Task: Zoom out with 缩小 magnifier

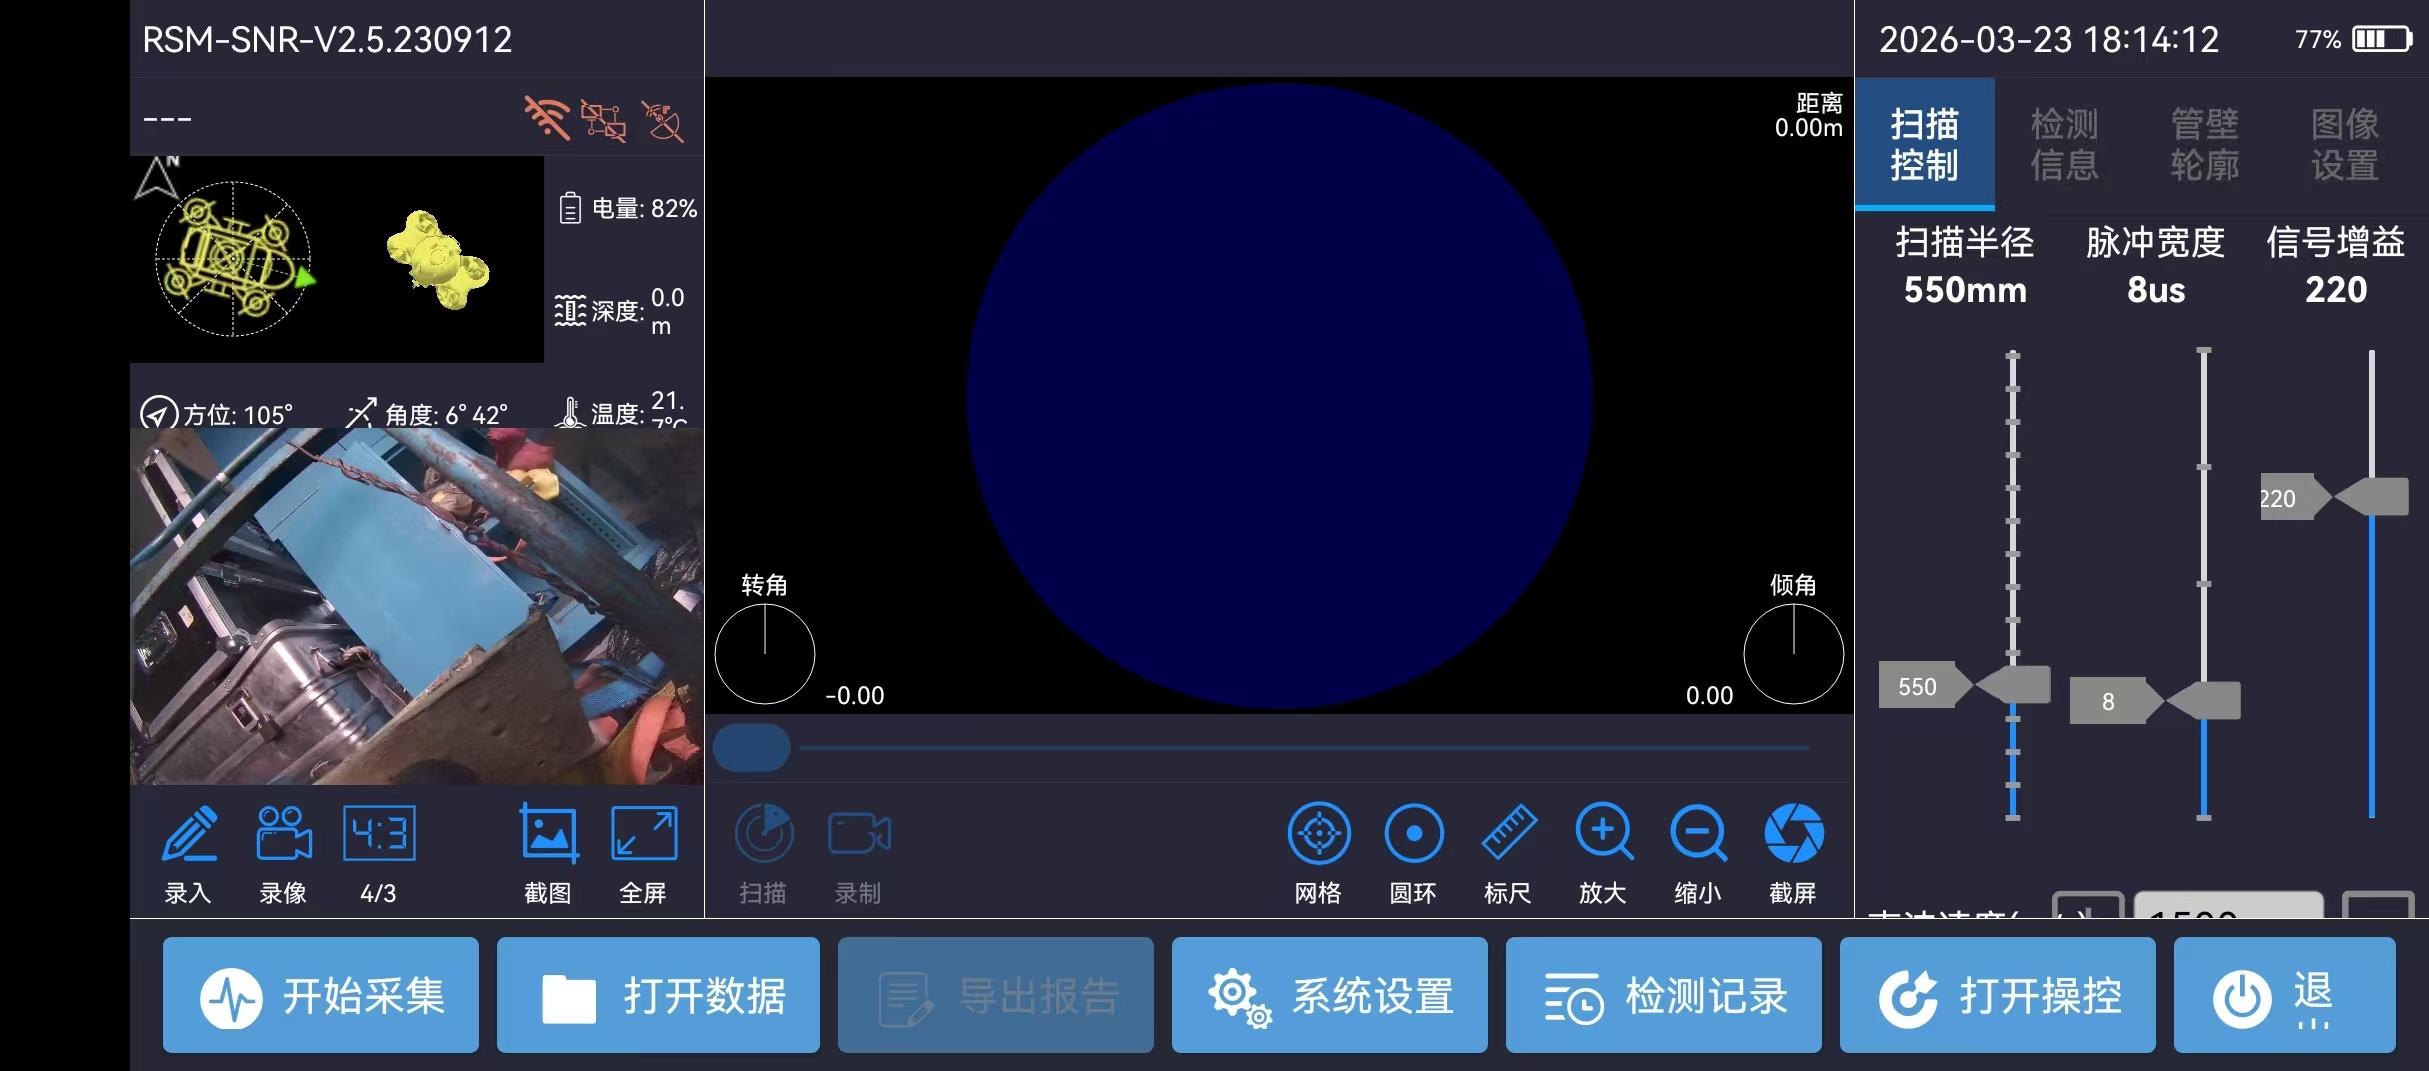Action: (1698, 834)
